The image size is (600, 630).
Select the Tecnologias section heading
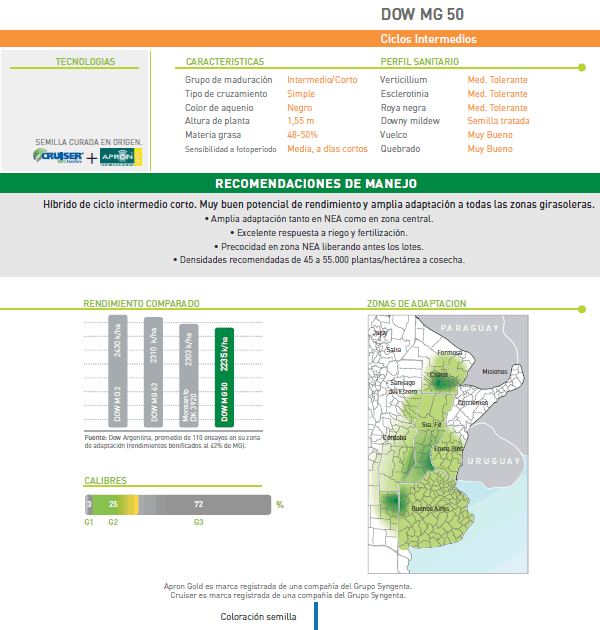point(85,62)
